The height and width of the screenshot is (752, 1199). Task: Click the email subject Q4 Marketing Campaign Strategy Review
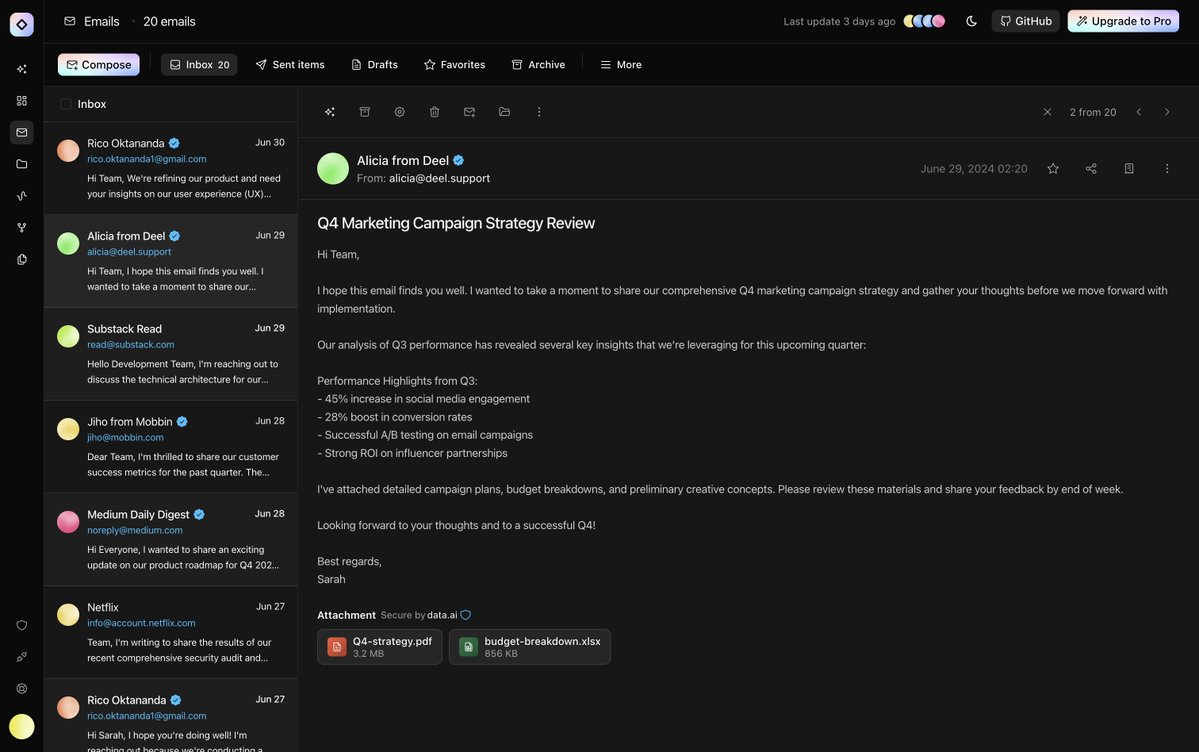[456, 223]
